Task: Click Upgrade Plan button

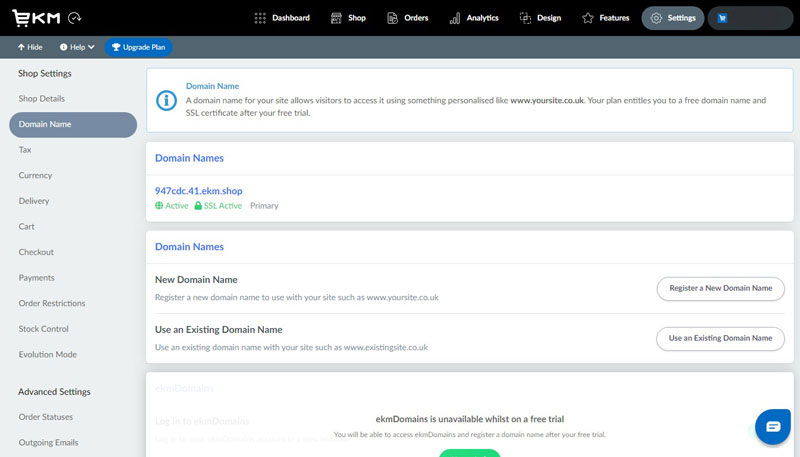Action: coord(139,47)
